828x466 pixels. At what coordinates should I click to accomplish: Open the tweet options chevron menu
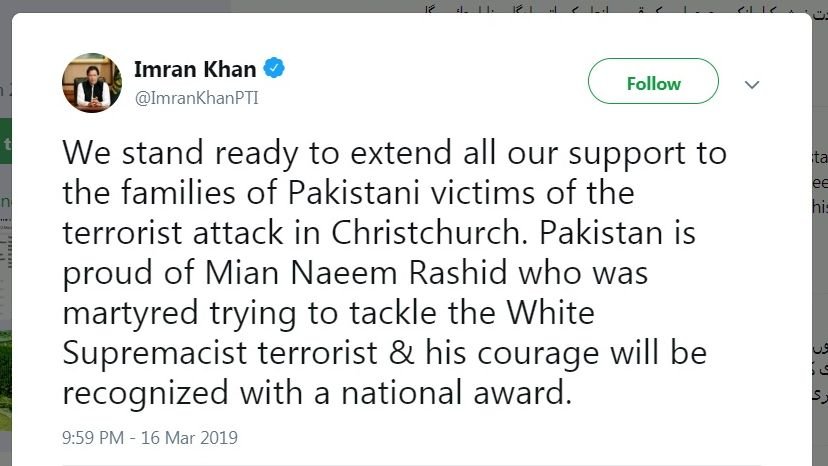tap(752, 85)
